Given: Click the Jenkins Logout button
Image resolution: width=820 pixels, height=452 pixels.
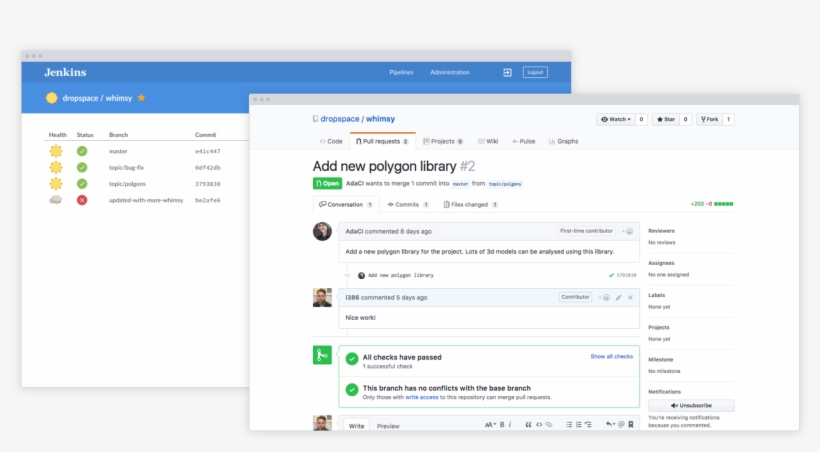Looking at the screenshot, I should click(535, 72).
